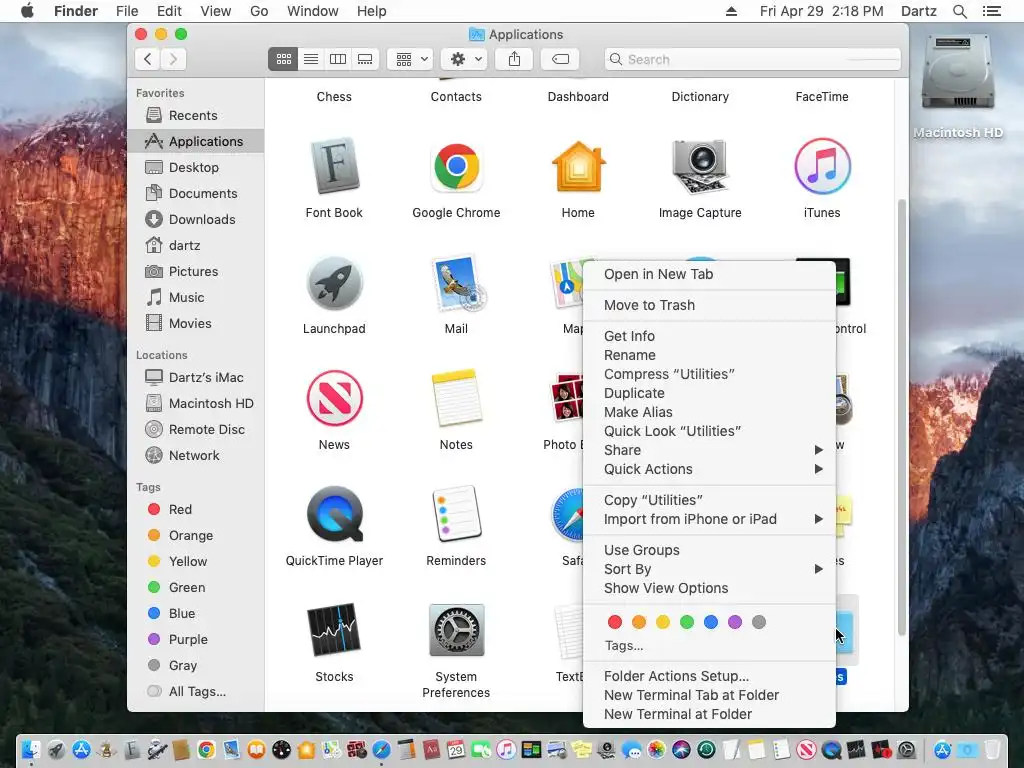
Task: Choose Show View Options
Action: pos(709,588)
